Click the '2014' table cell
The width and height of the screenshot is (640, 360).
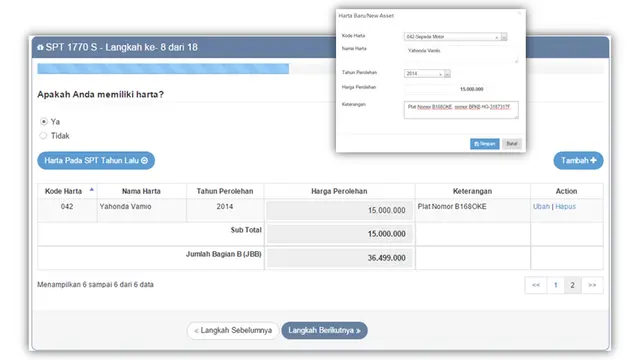click(x=225, y=210)
